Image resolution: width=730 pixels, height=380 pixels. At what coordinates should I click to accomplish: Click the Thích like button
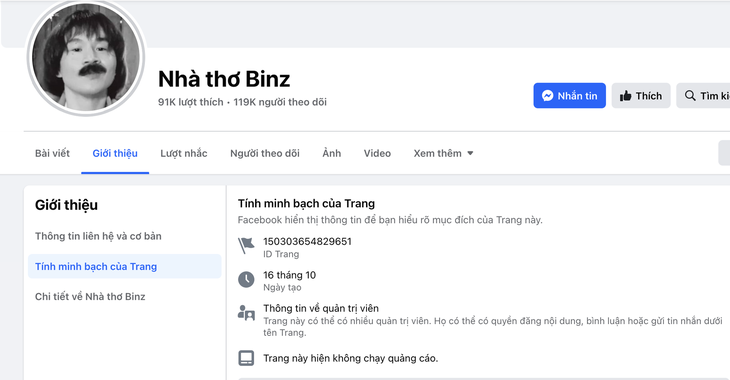[641, 95]
